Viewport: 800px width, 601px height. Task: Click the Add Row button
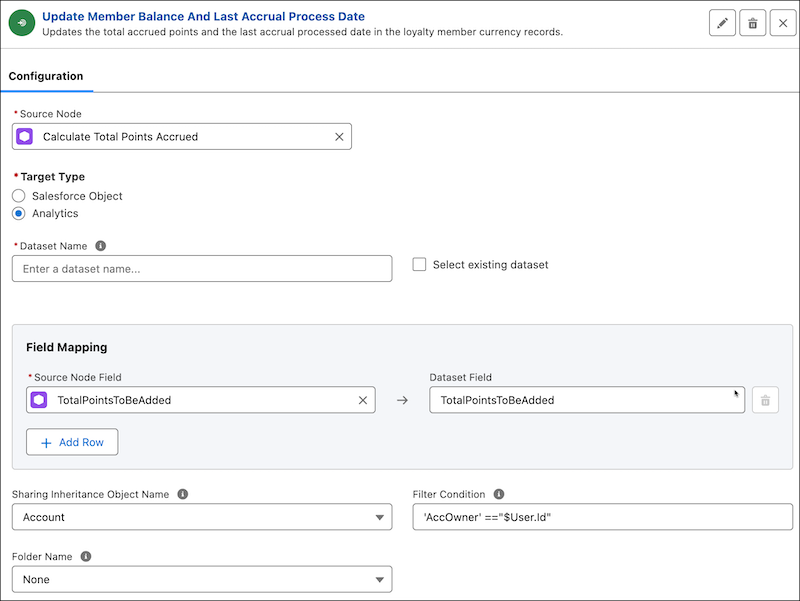72,442
